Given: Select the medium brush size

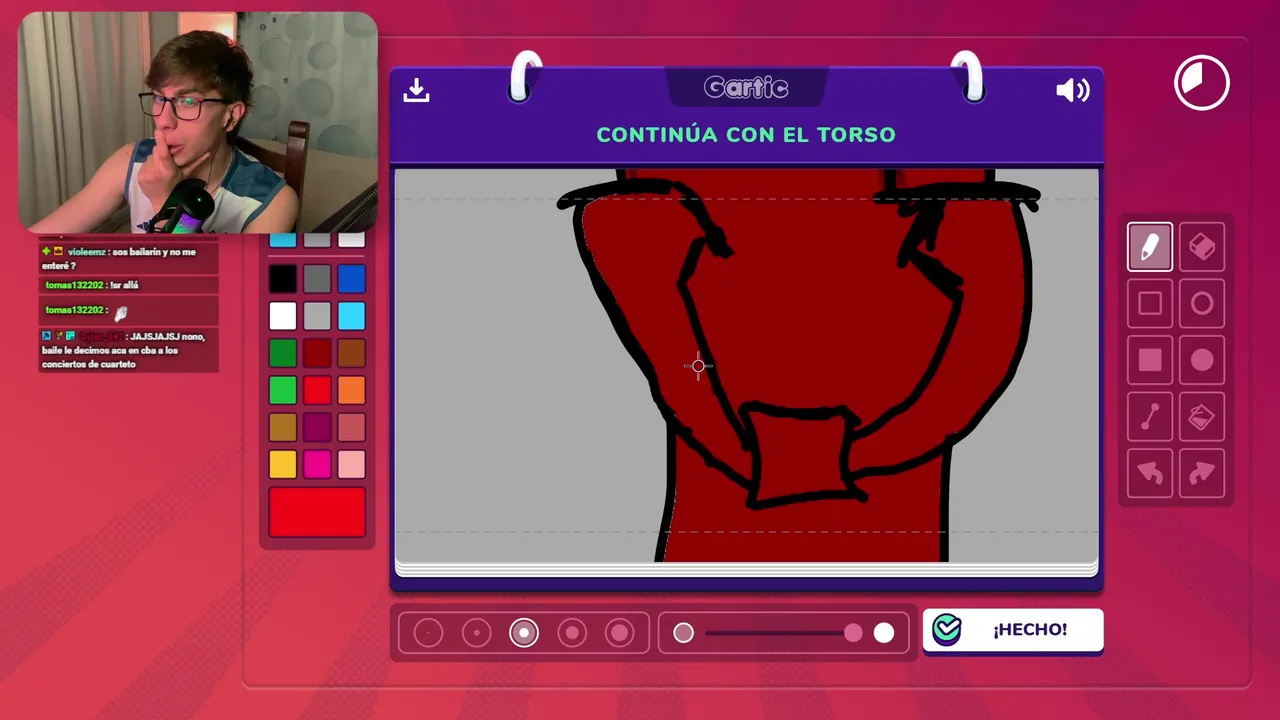Looking at the screenshot, I should point(524,632).
